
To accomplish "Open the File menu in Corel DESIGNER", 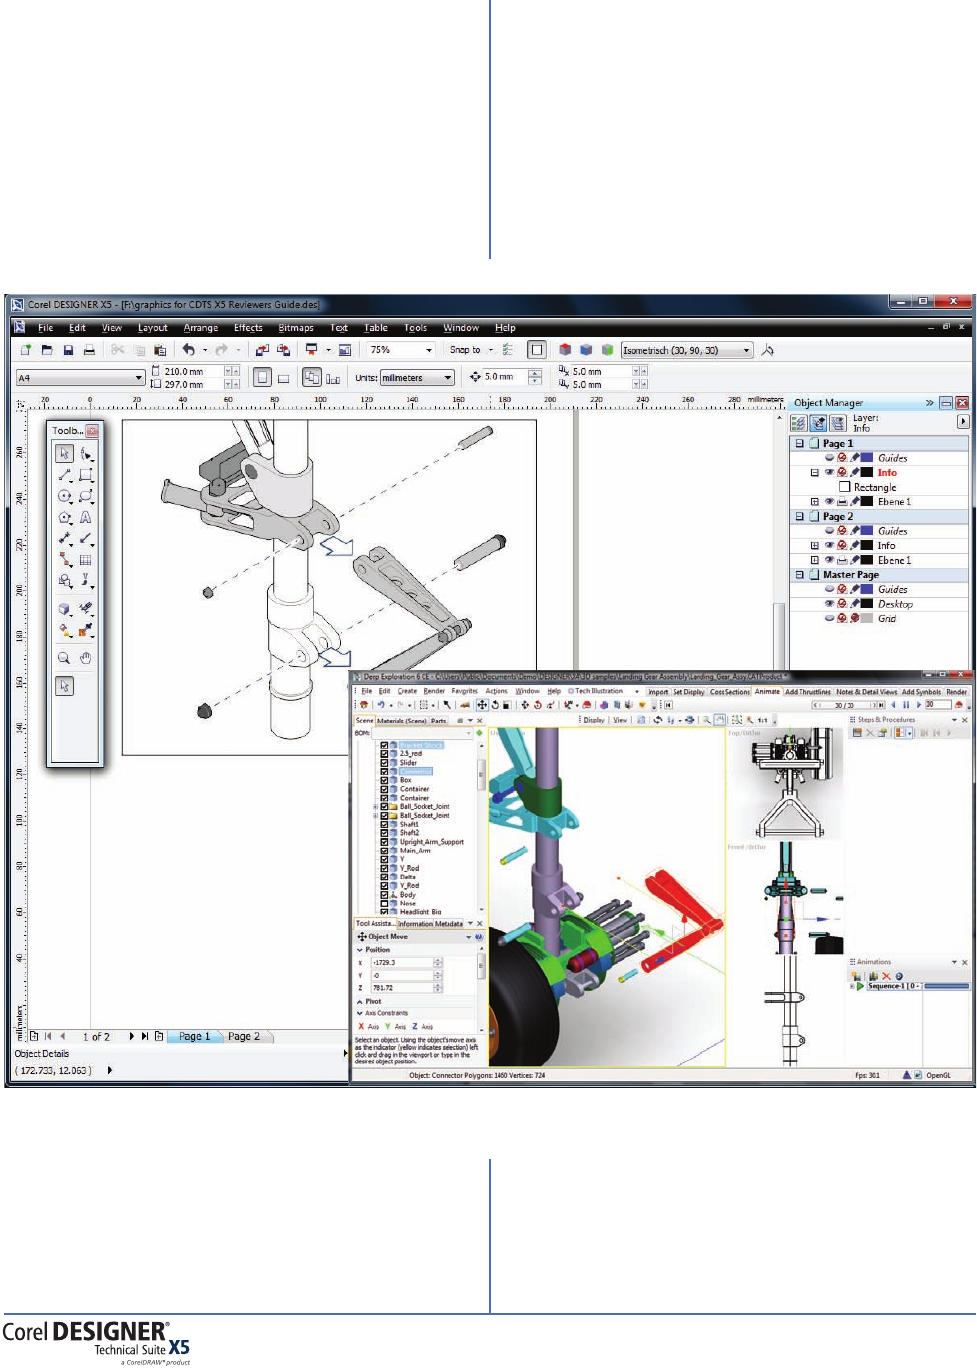I will tap(45, 328).
